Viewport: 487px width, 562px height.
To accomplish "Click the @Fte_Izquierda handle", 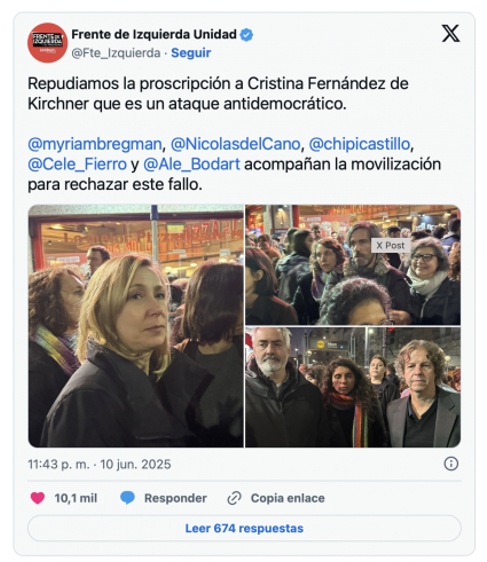I will (x=116, y=53).
